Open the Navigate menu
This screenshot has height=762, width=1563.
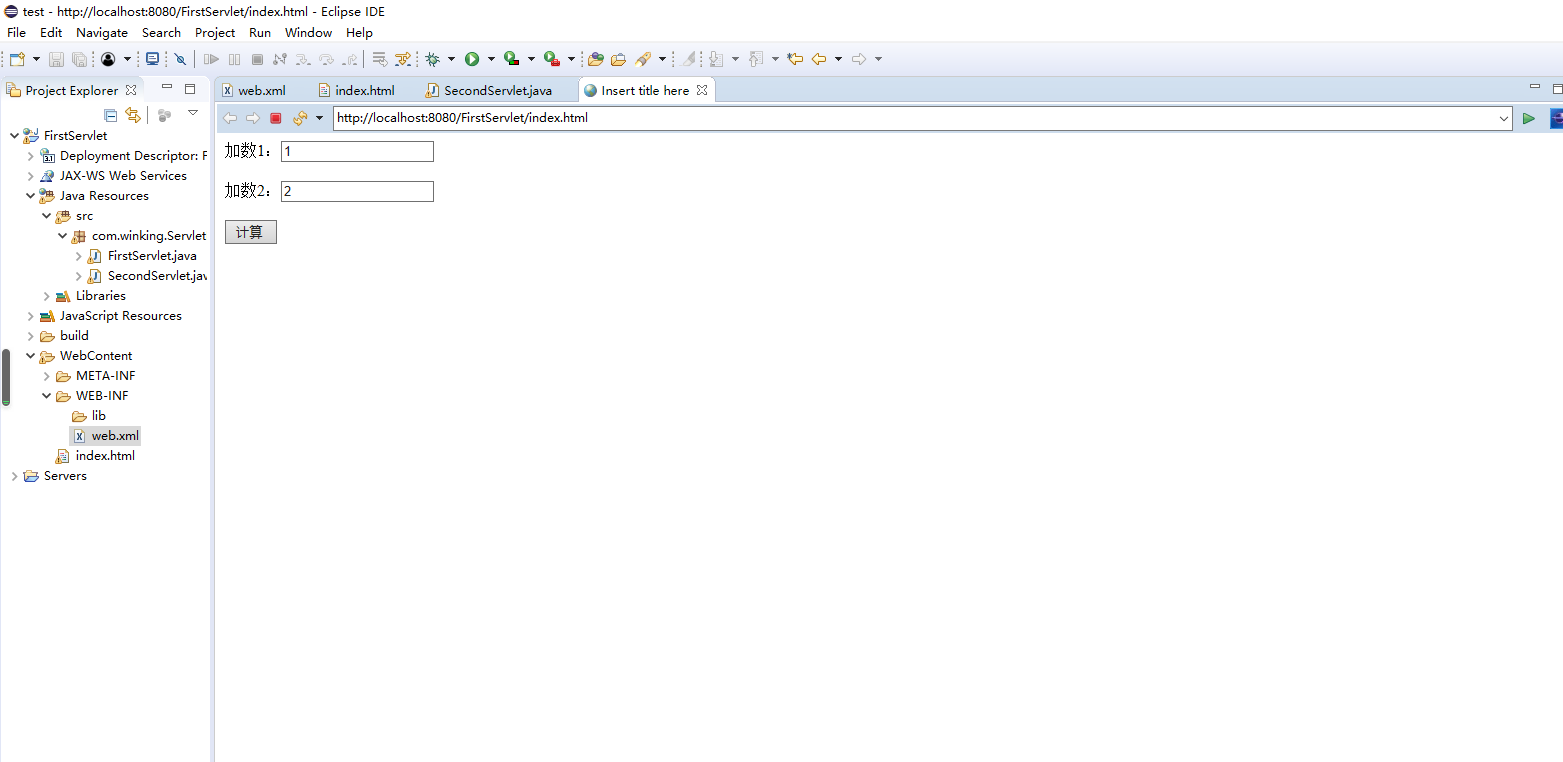102,33
